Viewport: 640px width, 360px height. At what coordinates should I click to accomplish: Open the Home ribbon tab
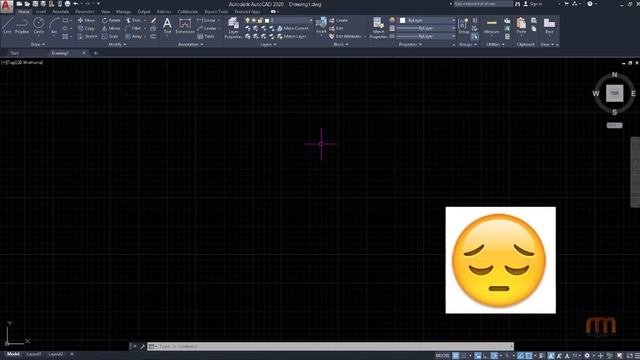pyautogui.click(x=24, y=11)
